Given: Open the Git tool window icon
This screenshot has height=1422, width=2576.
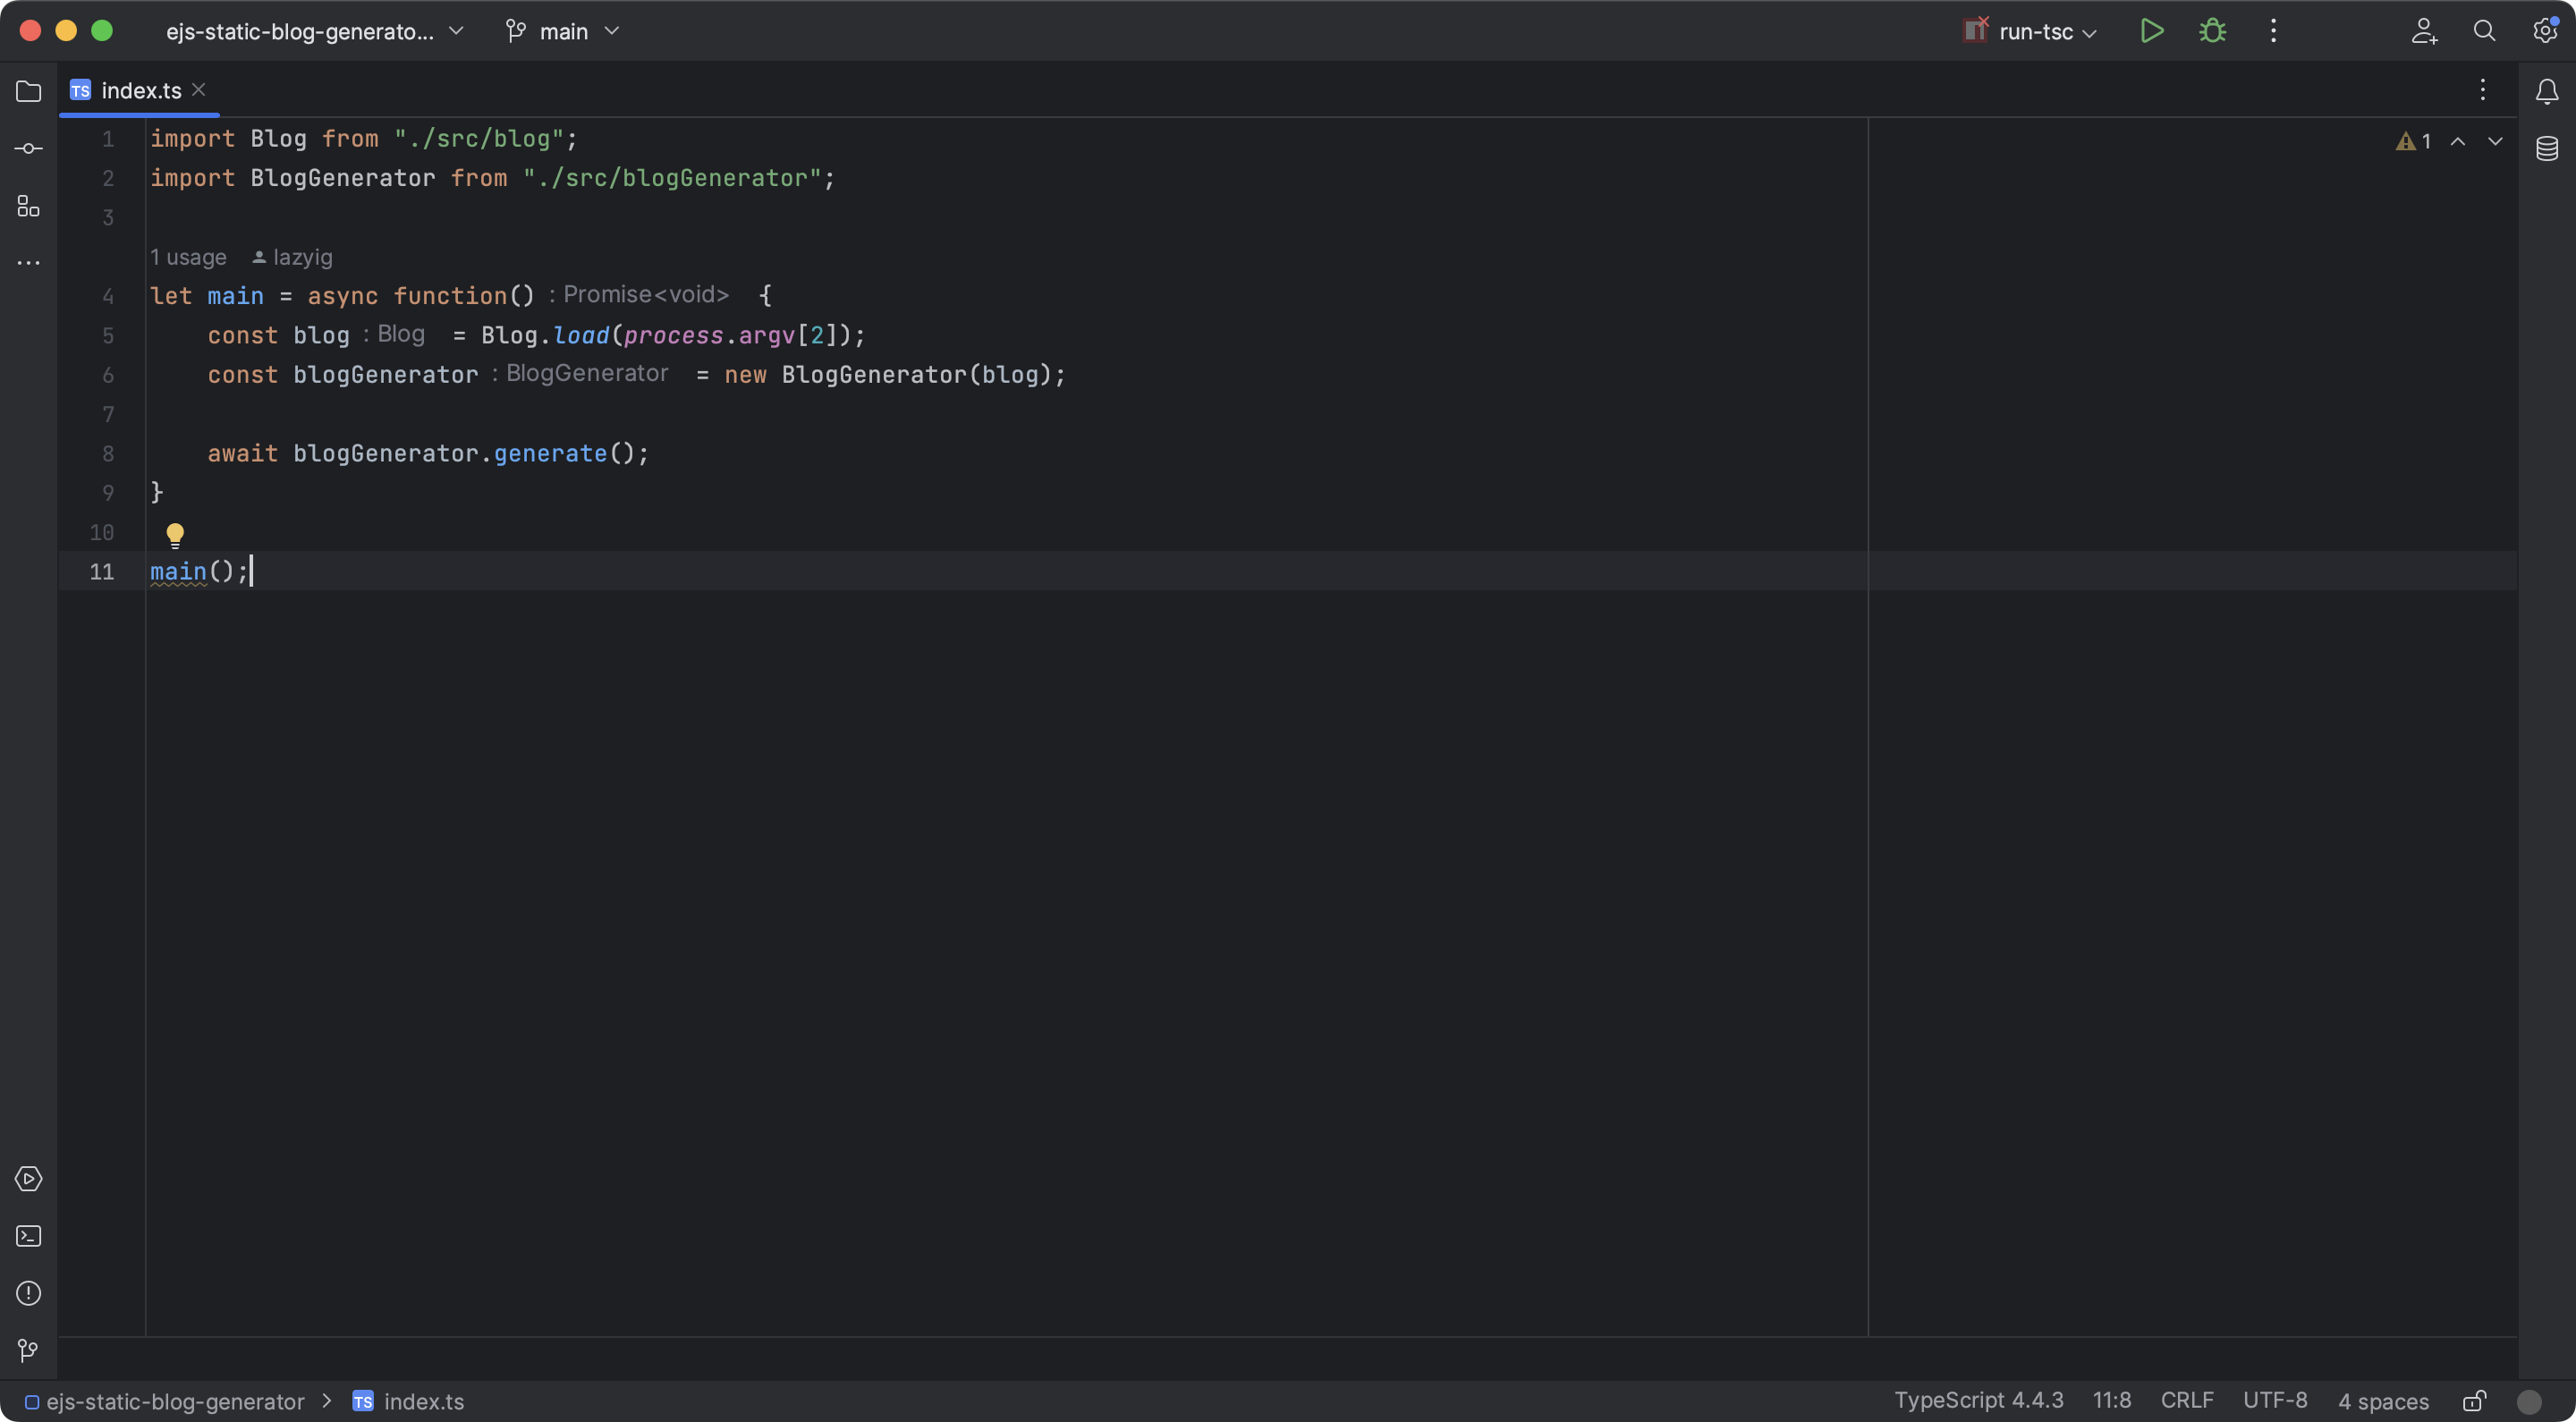Looking at the screenshot, I should click(29, 1350).
